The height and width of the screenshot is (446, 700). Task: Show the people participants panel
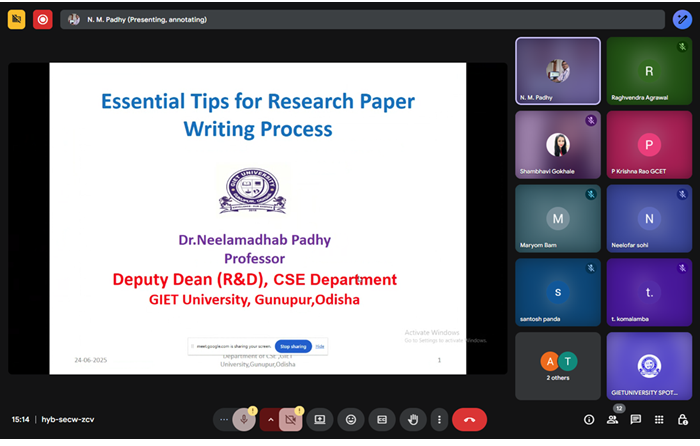click(x=612, y=419)
